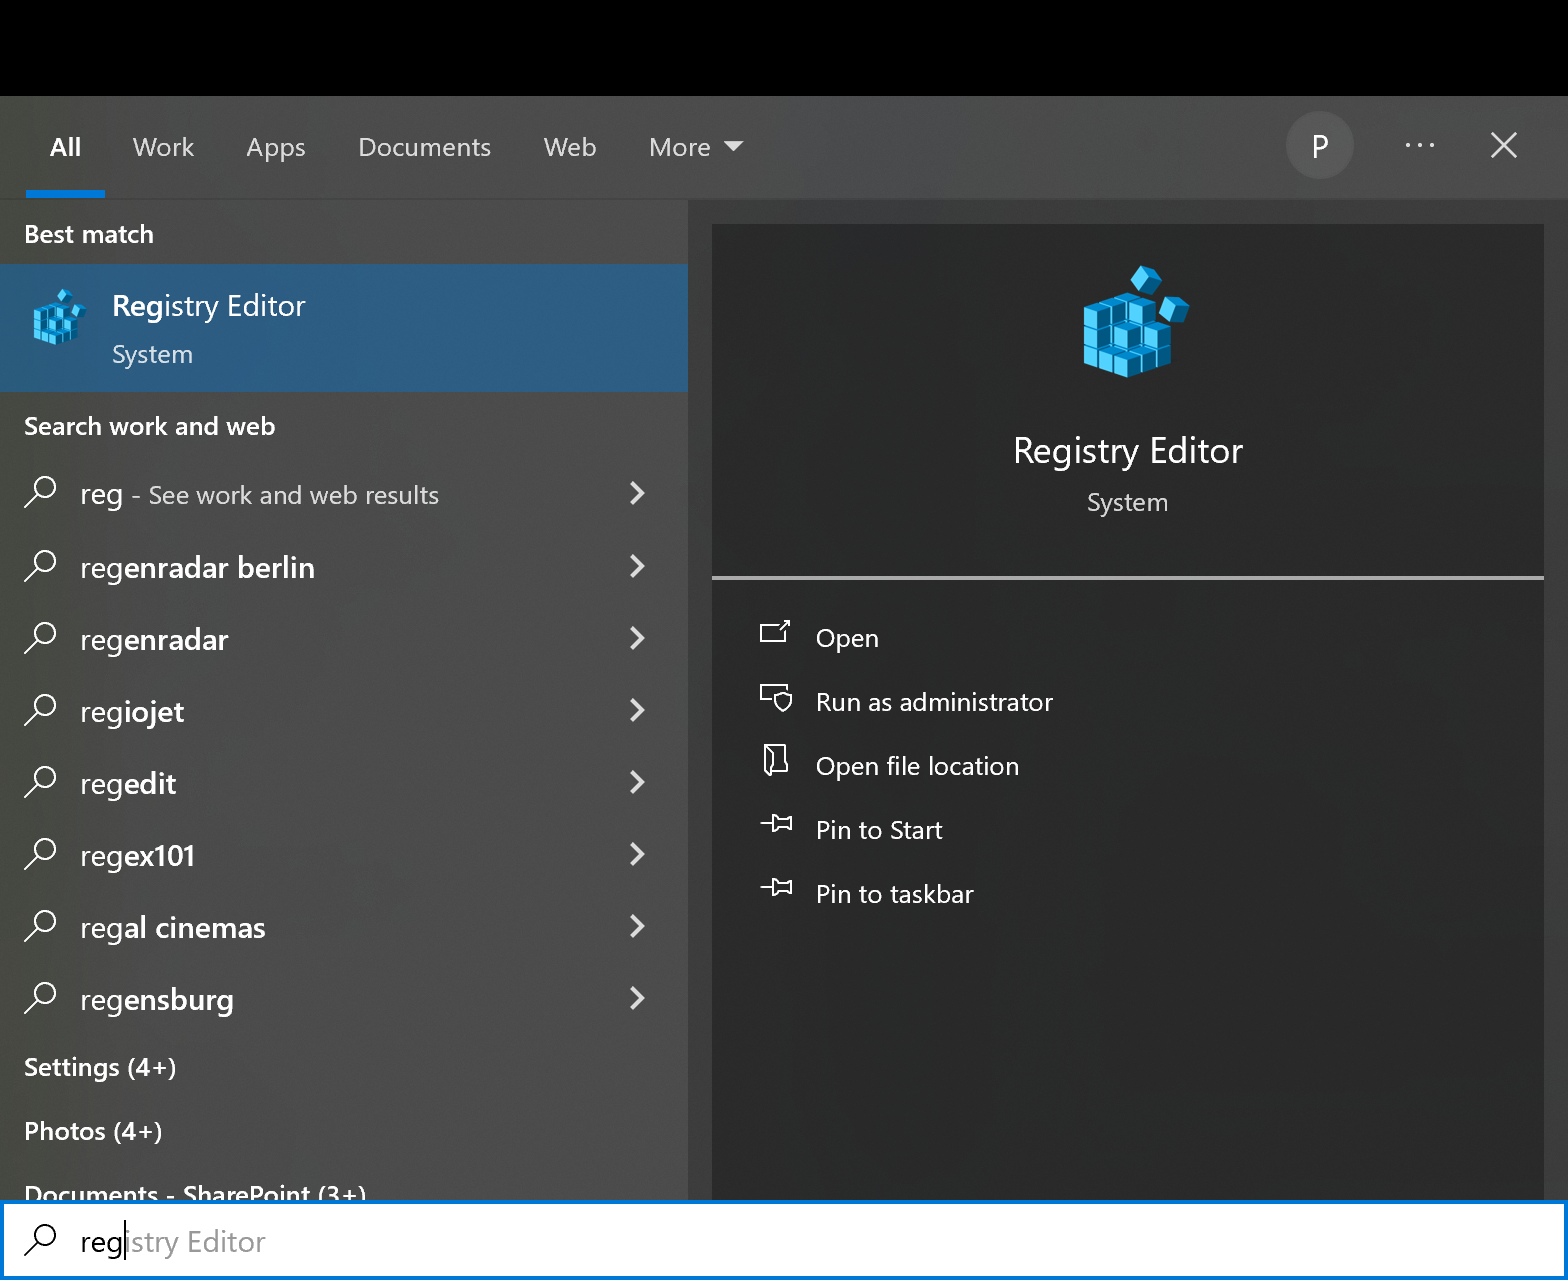This screenshot has width=1568, height=1280.
Task: Click the search icon beside regal cinemas
Action: tap(40, 925)
